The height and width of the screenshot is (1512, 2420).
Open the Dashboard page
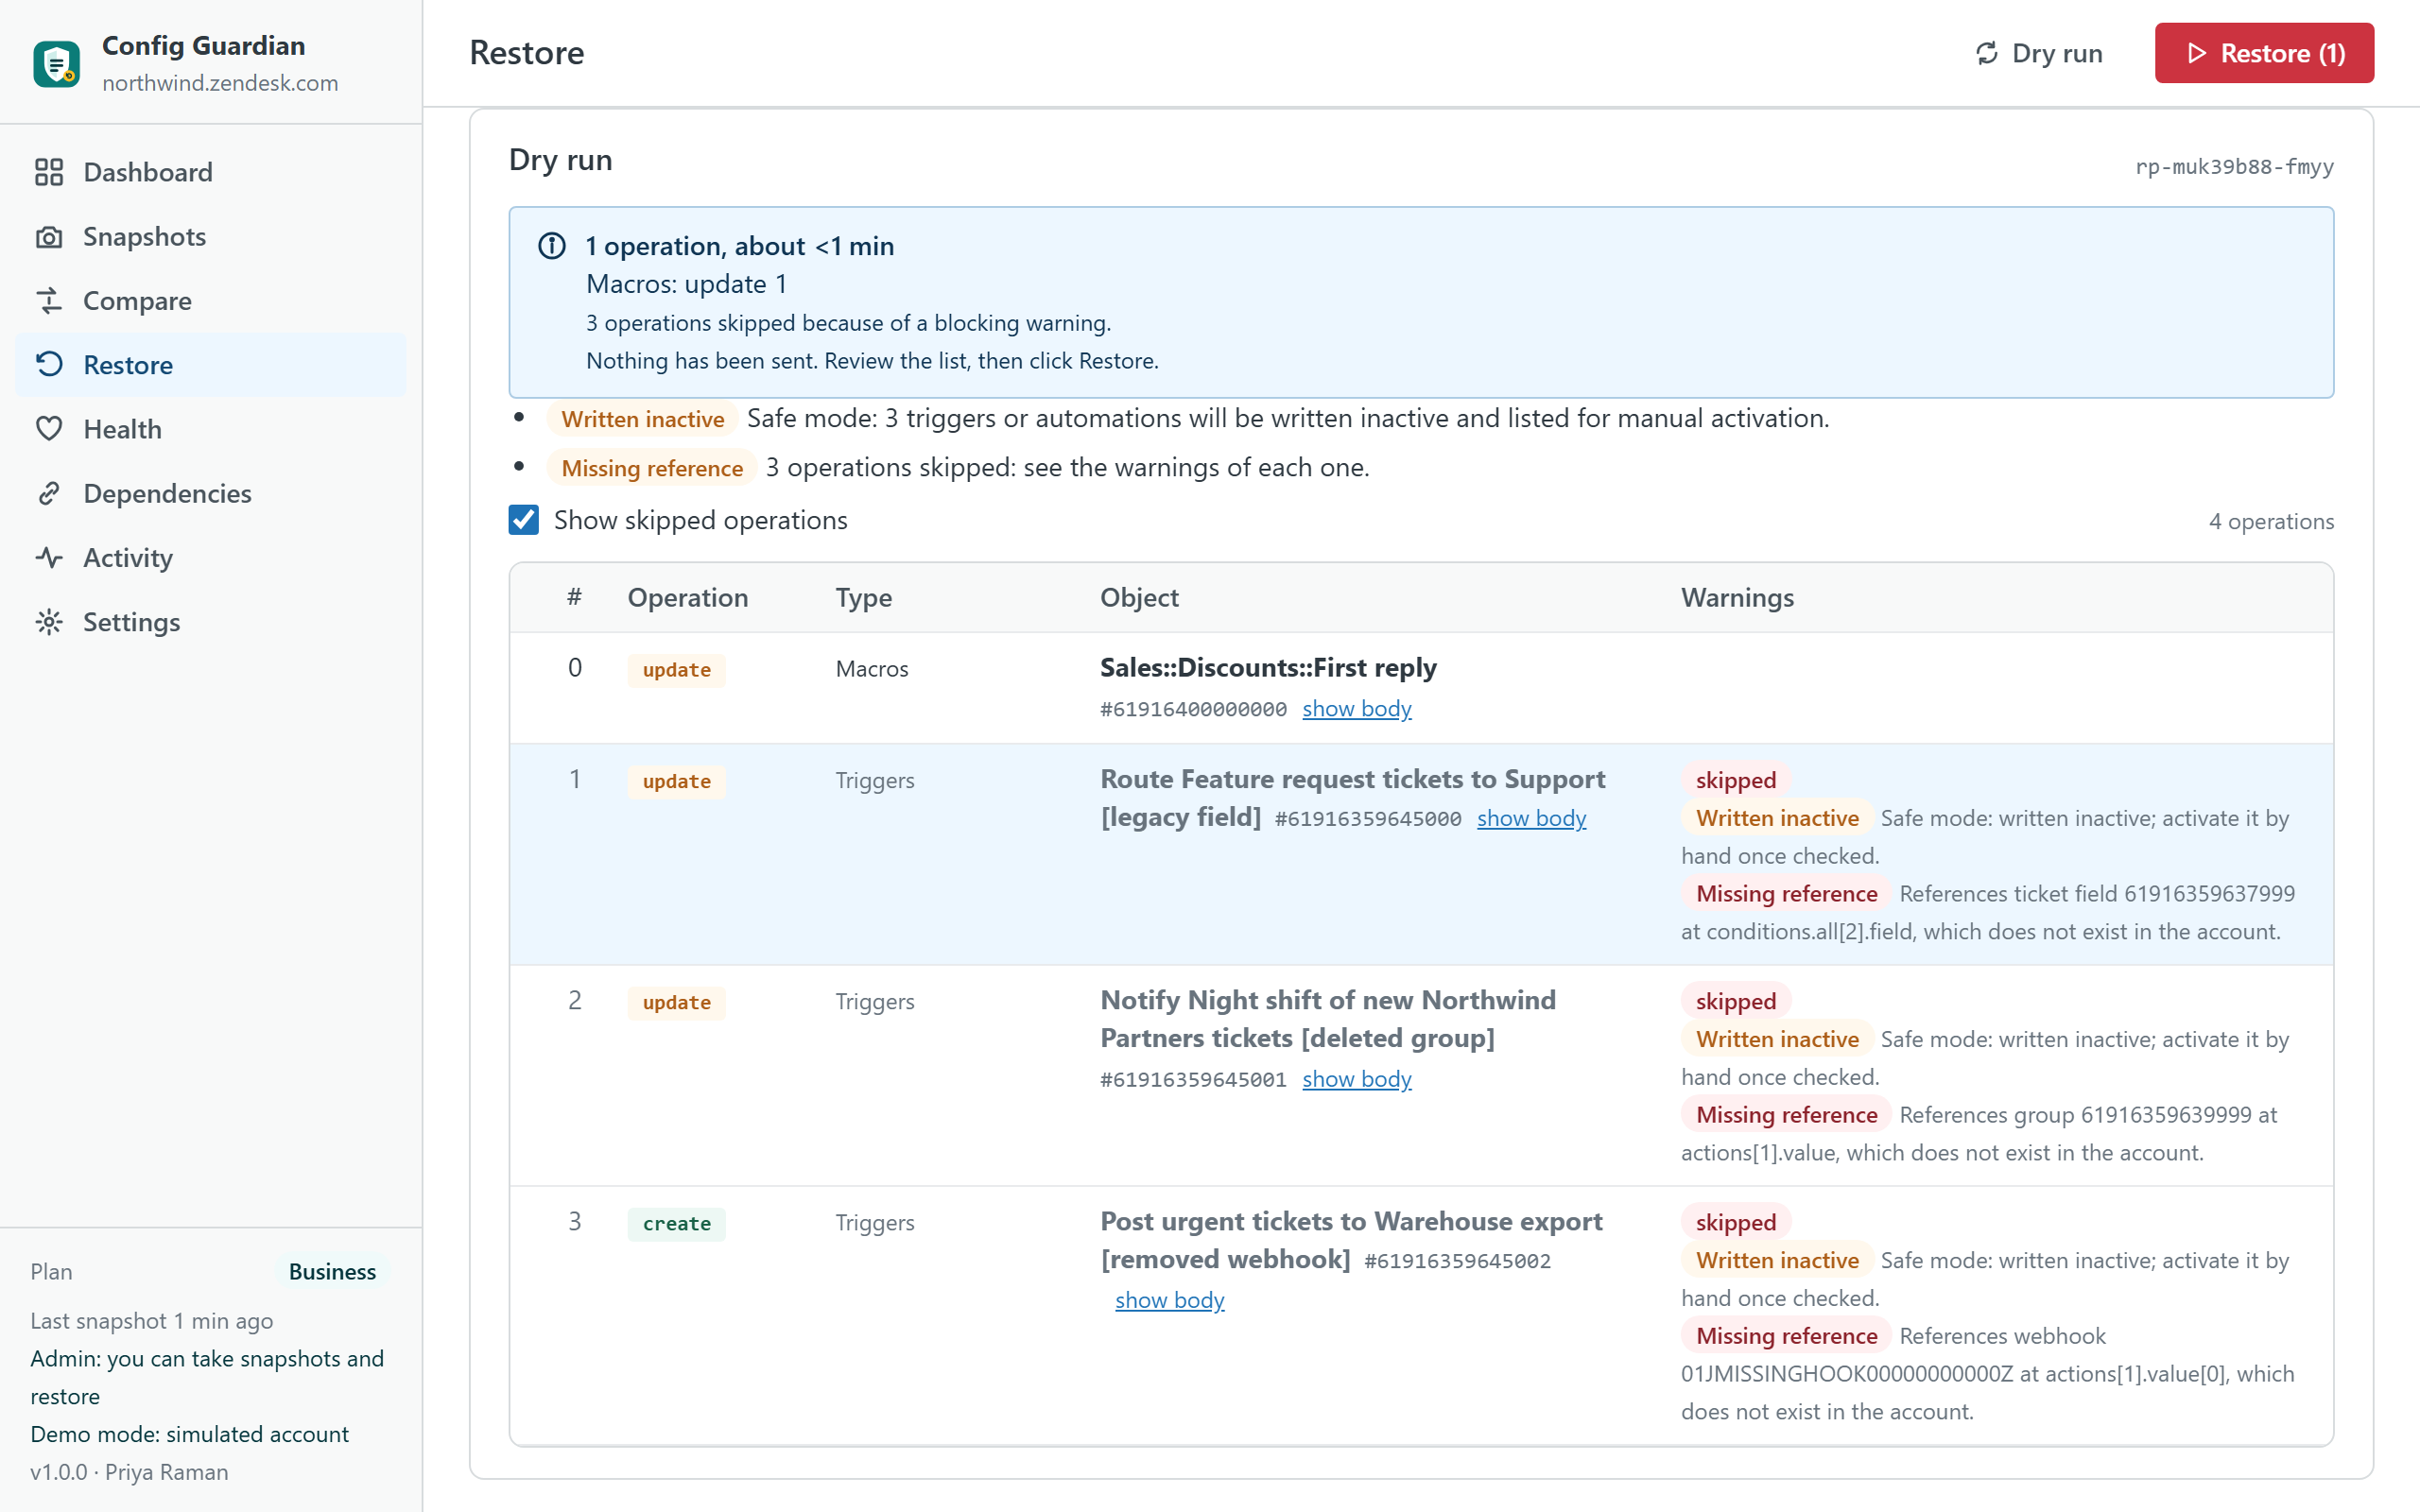211,172
